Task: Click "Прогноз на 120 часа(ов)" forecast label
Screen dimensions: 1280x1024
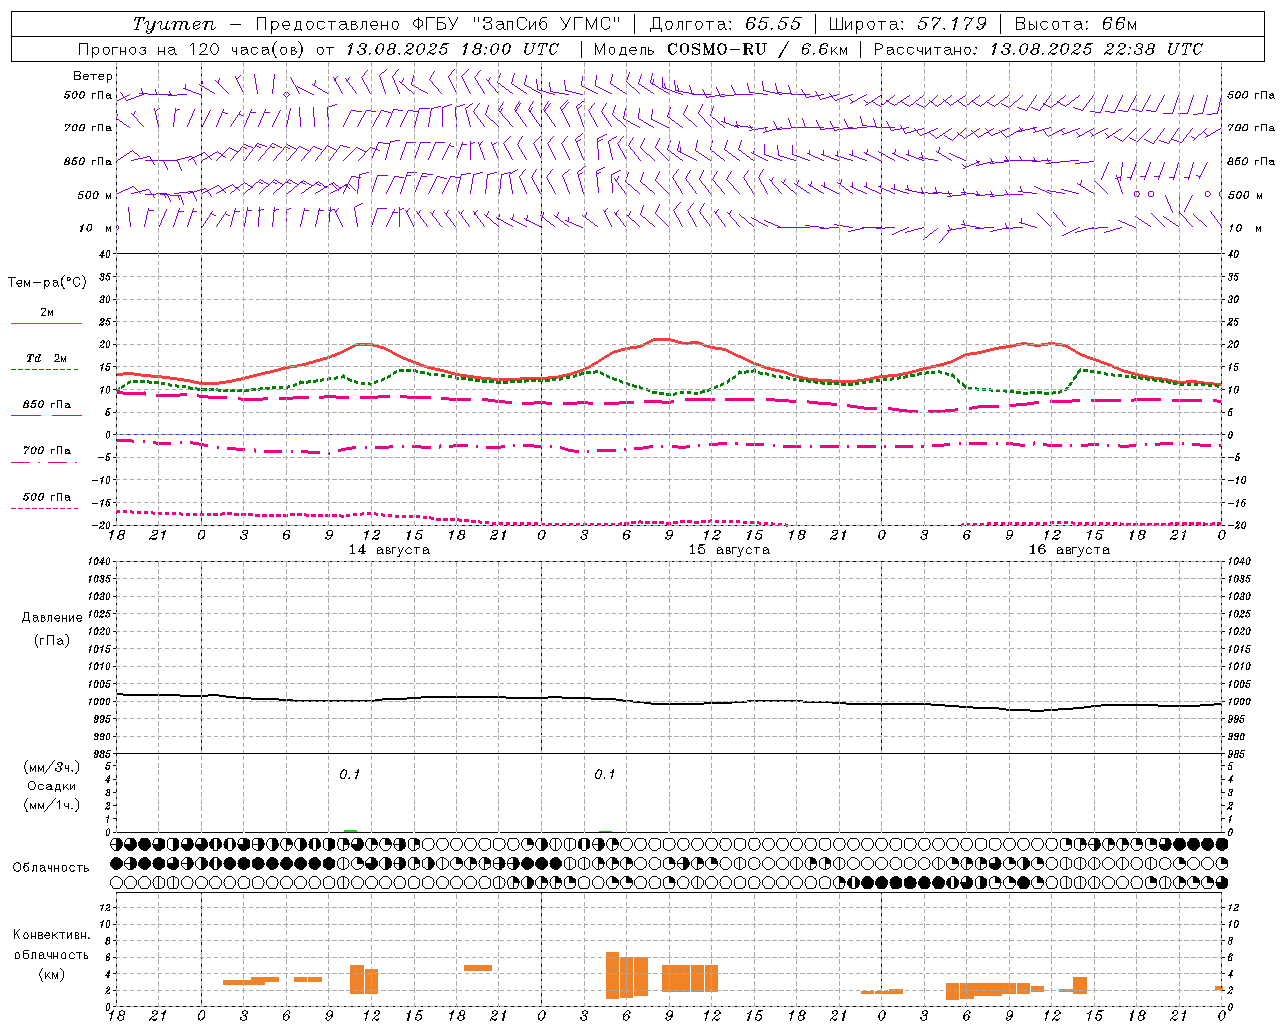Action: (191, 49)
